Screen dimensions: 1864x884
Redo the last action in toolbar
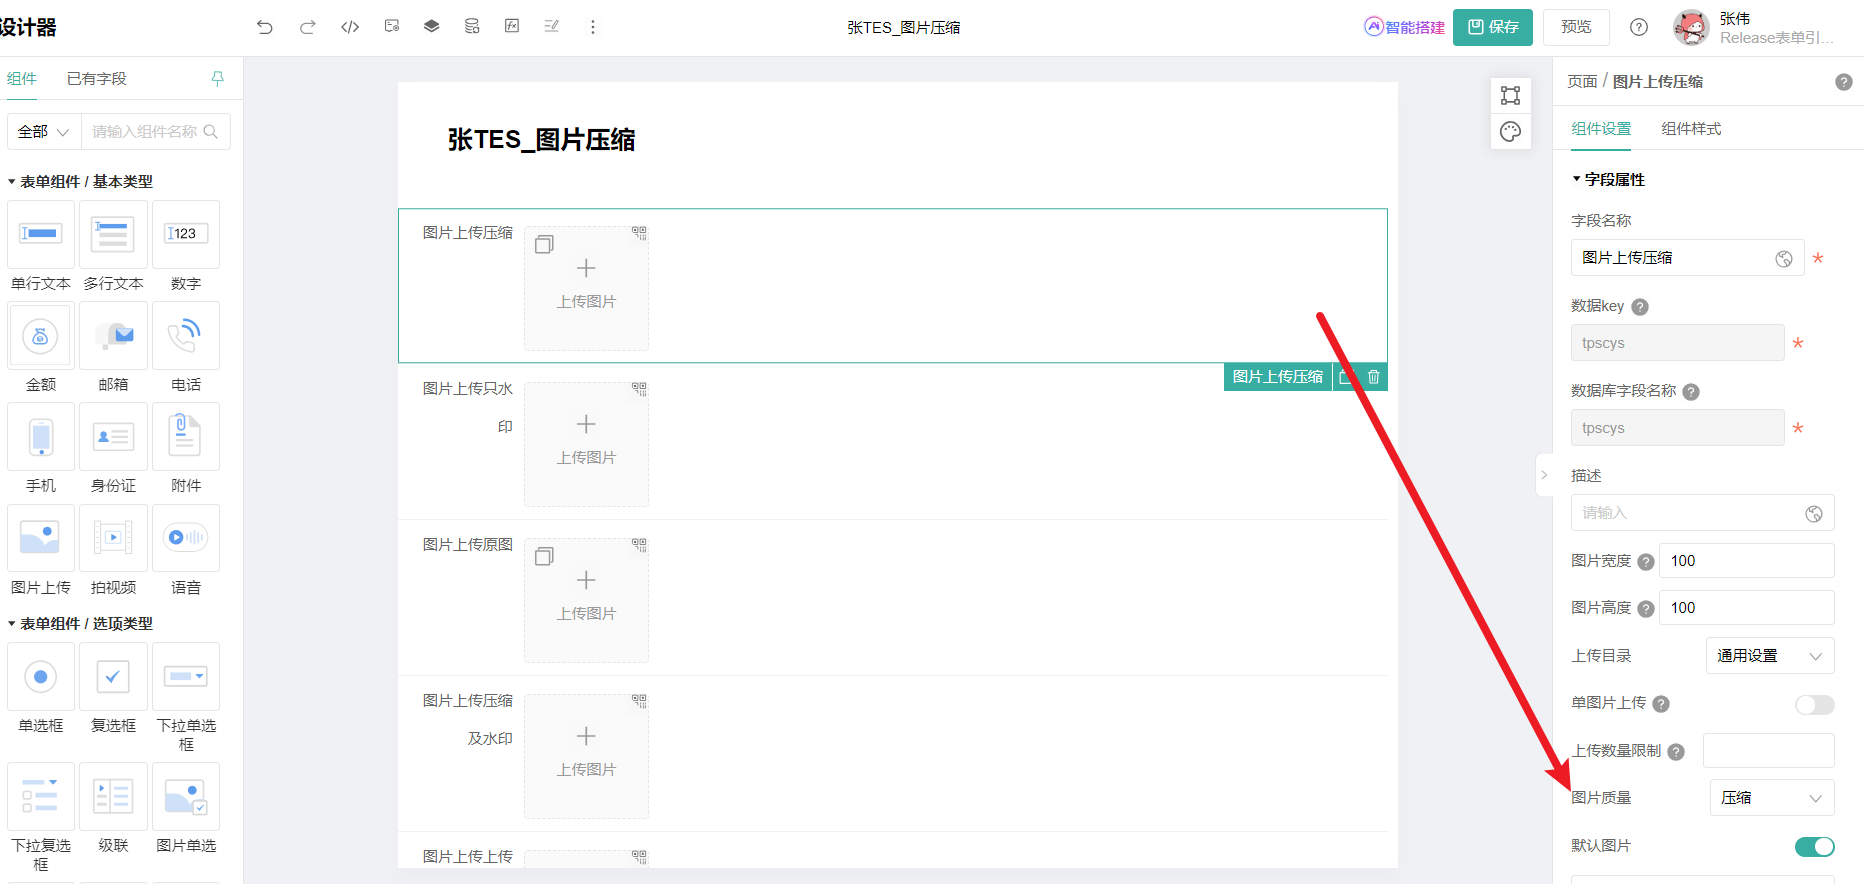(308, 27)
